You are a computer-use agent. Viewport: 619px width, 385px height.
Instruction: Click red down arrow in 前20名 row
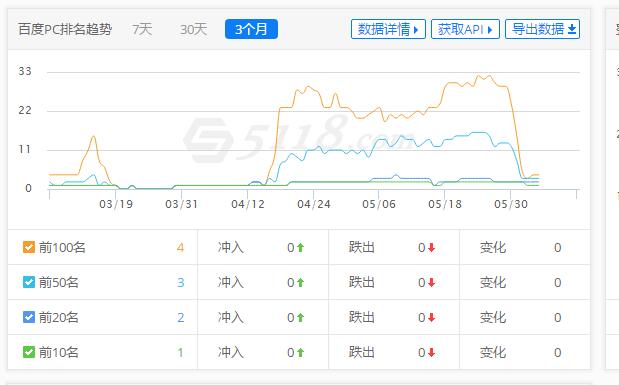point(431,317)
